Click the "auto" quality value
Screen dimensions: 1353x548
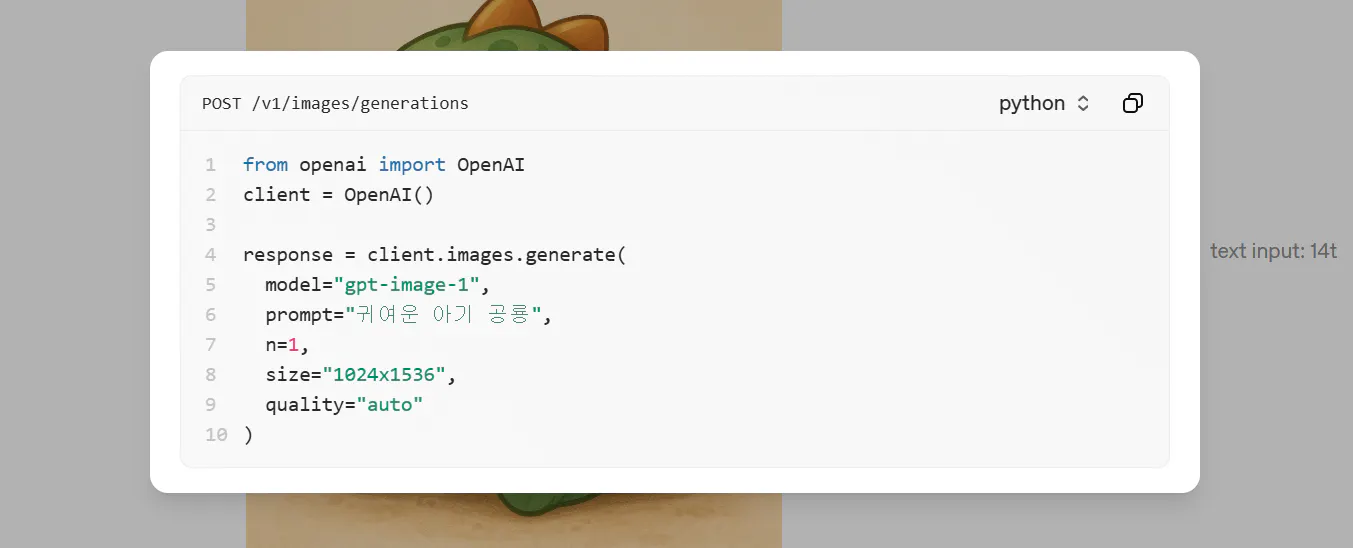(390, 404)
